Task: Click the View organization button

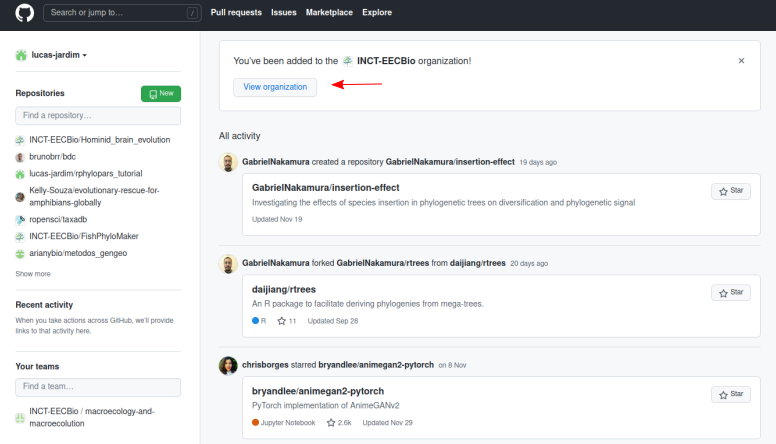Action: tap(275, 87)
